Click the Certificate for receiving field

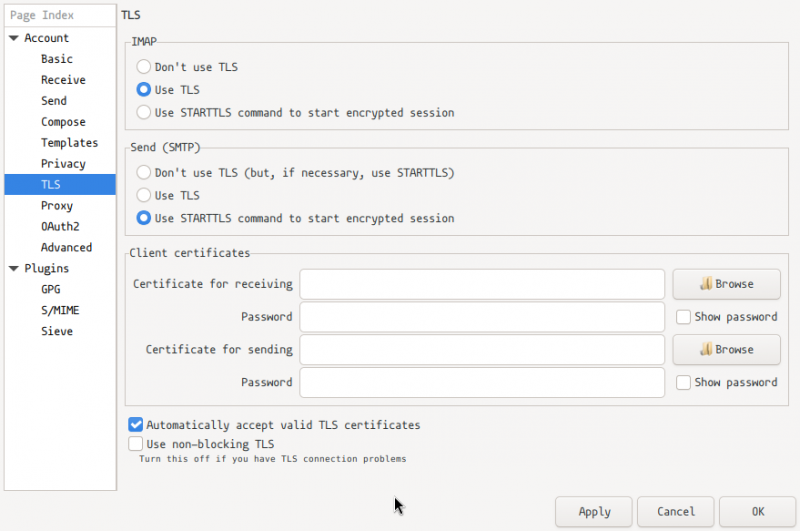coord(482,284)
